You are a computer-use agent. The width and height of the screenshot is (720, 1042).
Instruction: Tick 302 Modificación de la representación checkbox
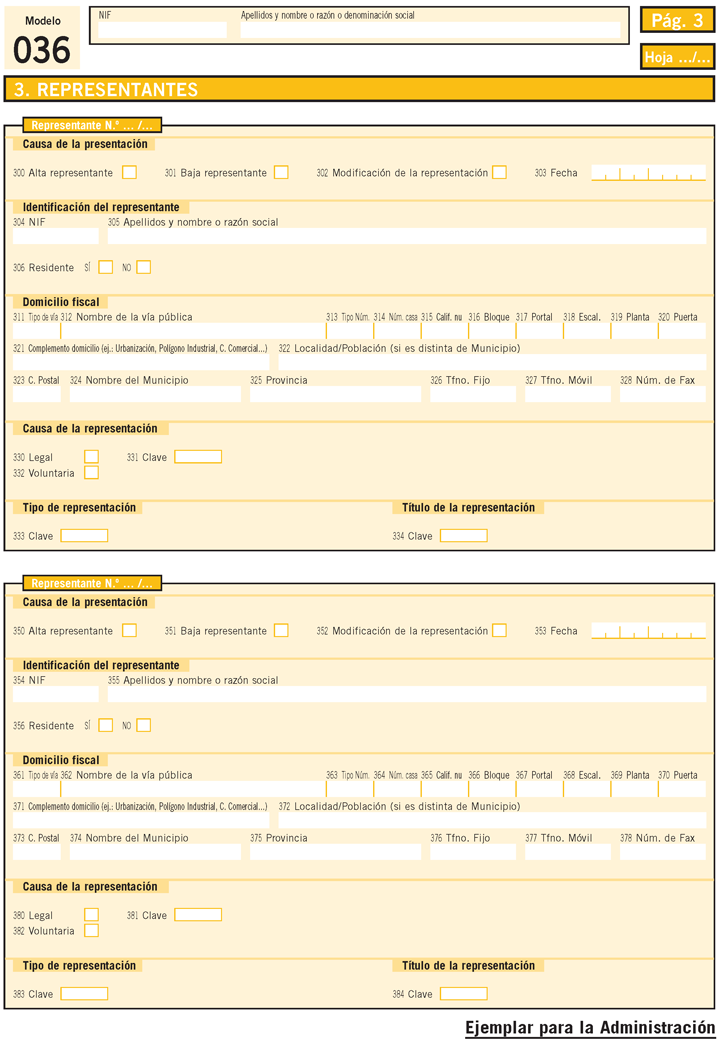[499, 172]
